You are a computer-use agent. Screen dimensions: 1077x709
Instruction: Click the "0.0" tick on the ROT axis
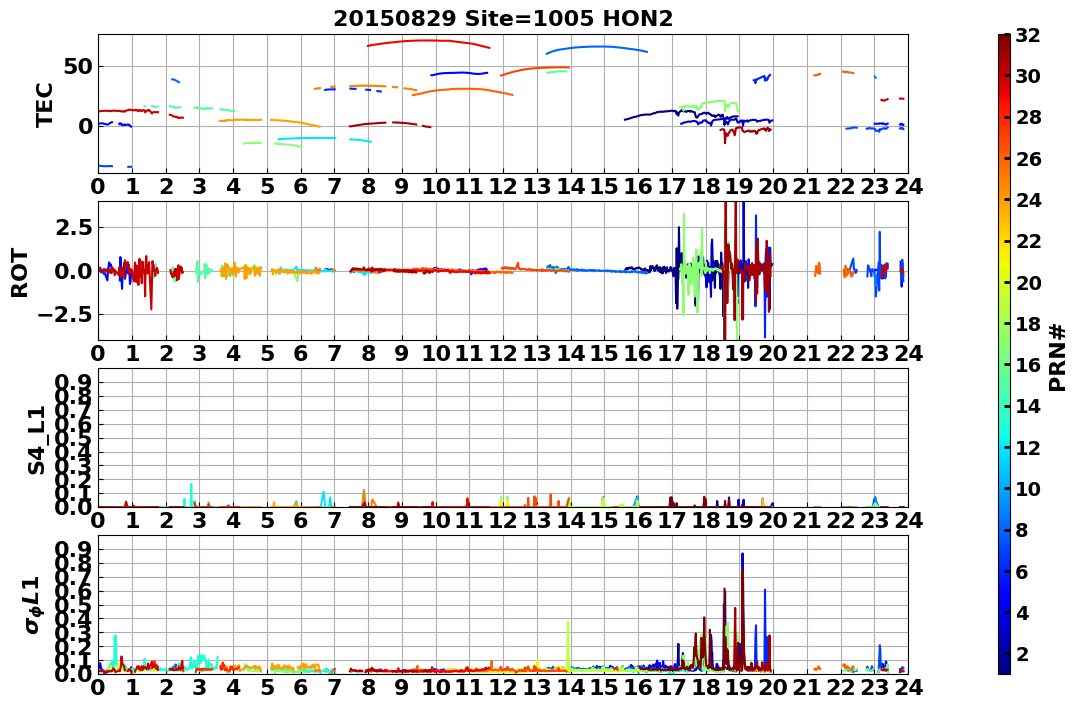71,271
